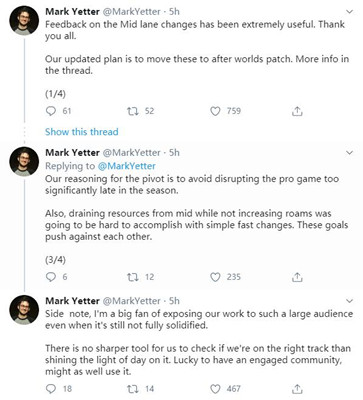
Task: Open the Show this thread link
Action: click(82, 132)
